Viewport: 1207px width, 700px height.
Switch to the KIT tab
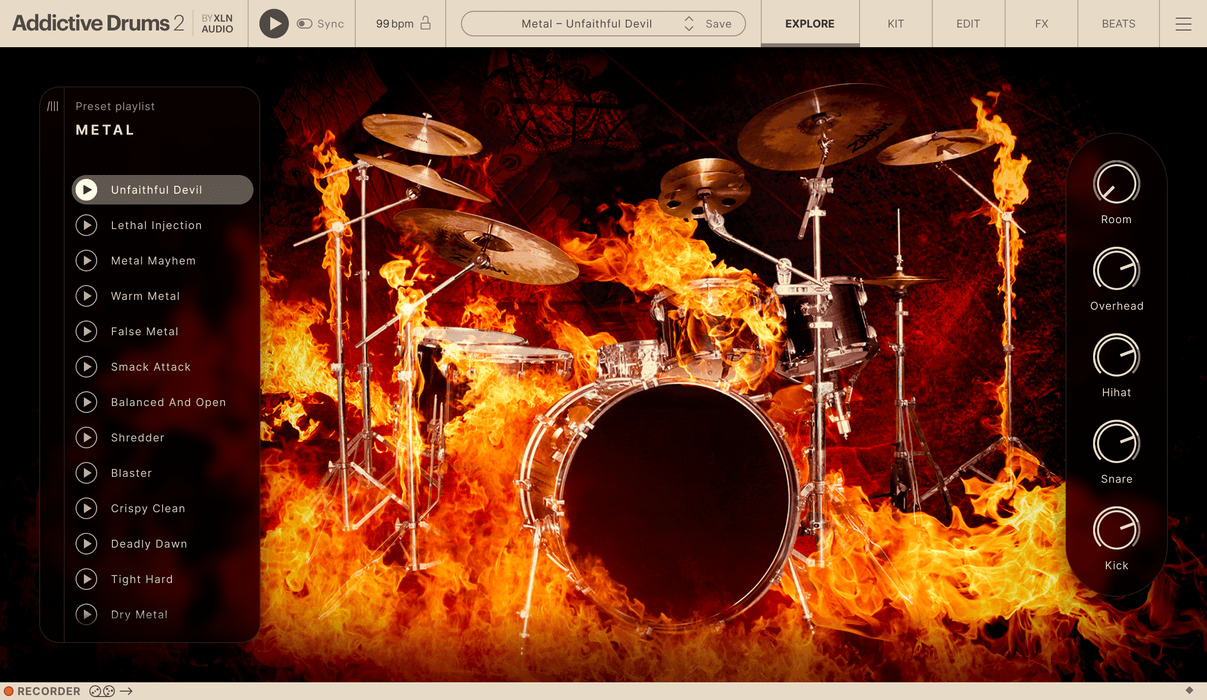click(895, 24)
